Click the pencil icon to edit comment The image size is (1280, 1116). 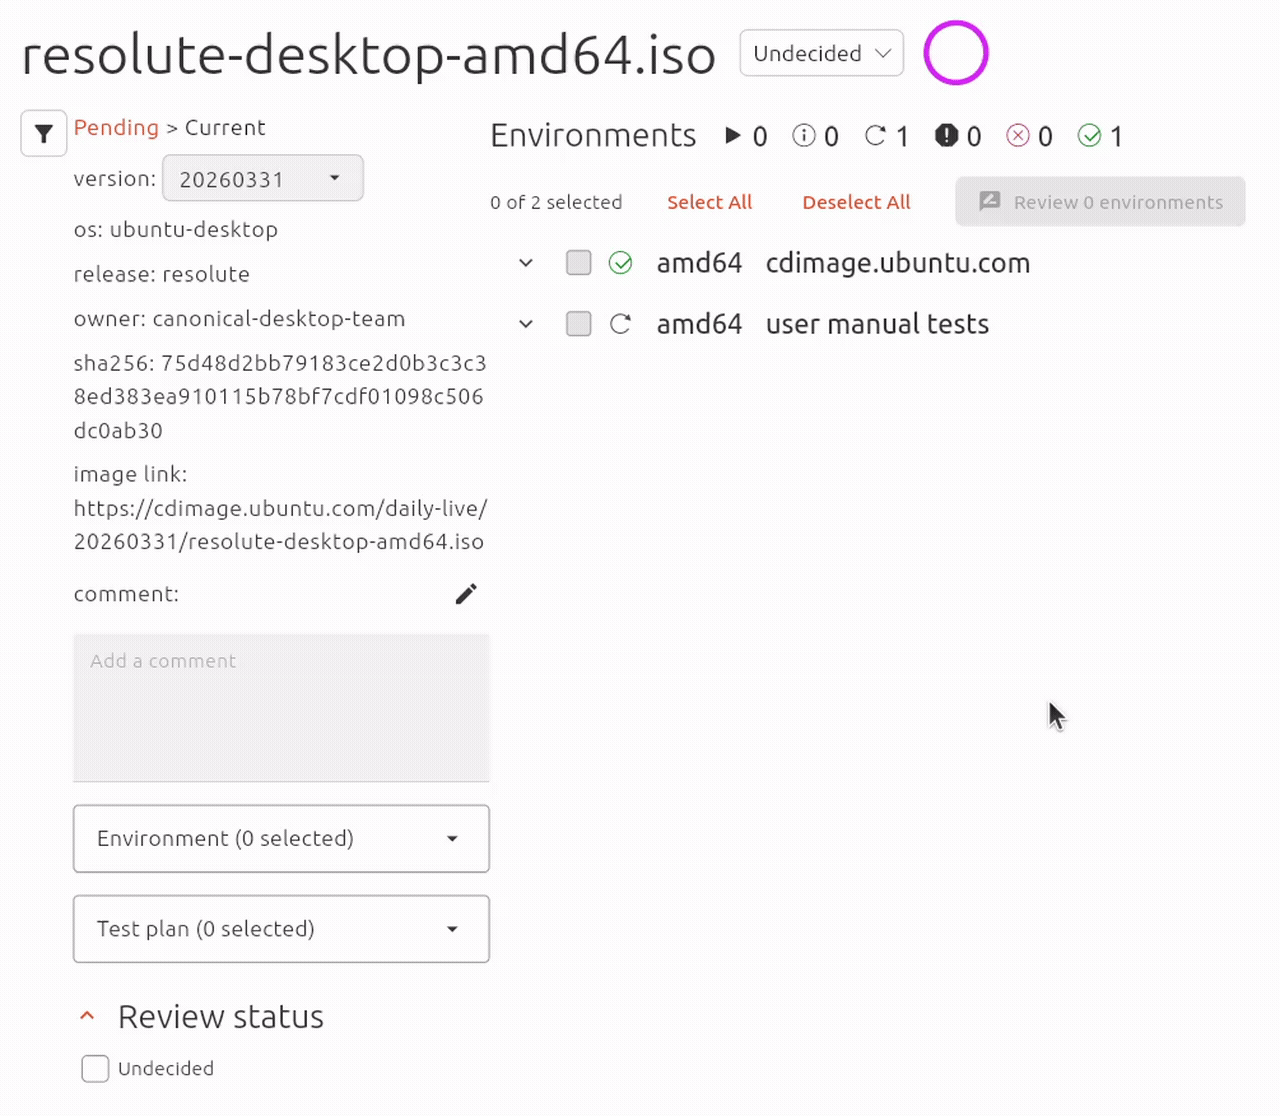pos(466,594)
